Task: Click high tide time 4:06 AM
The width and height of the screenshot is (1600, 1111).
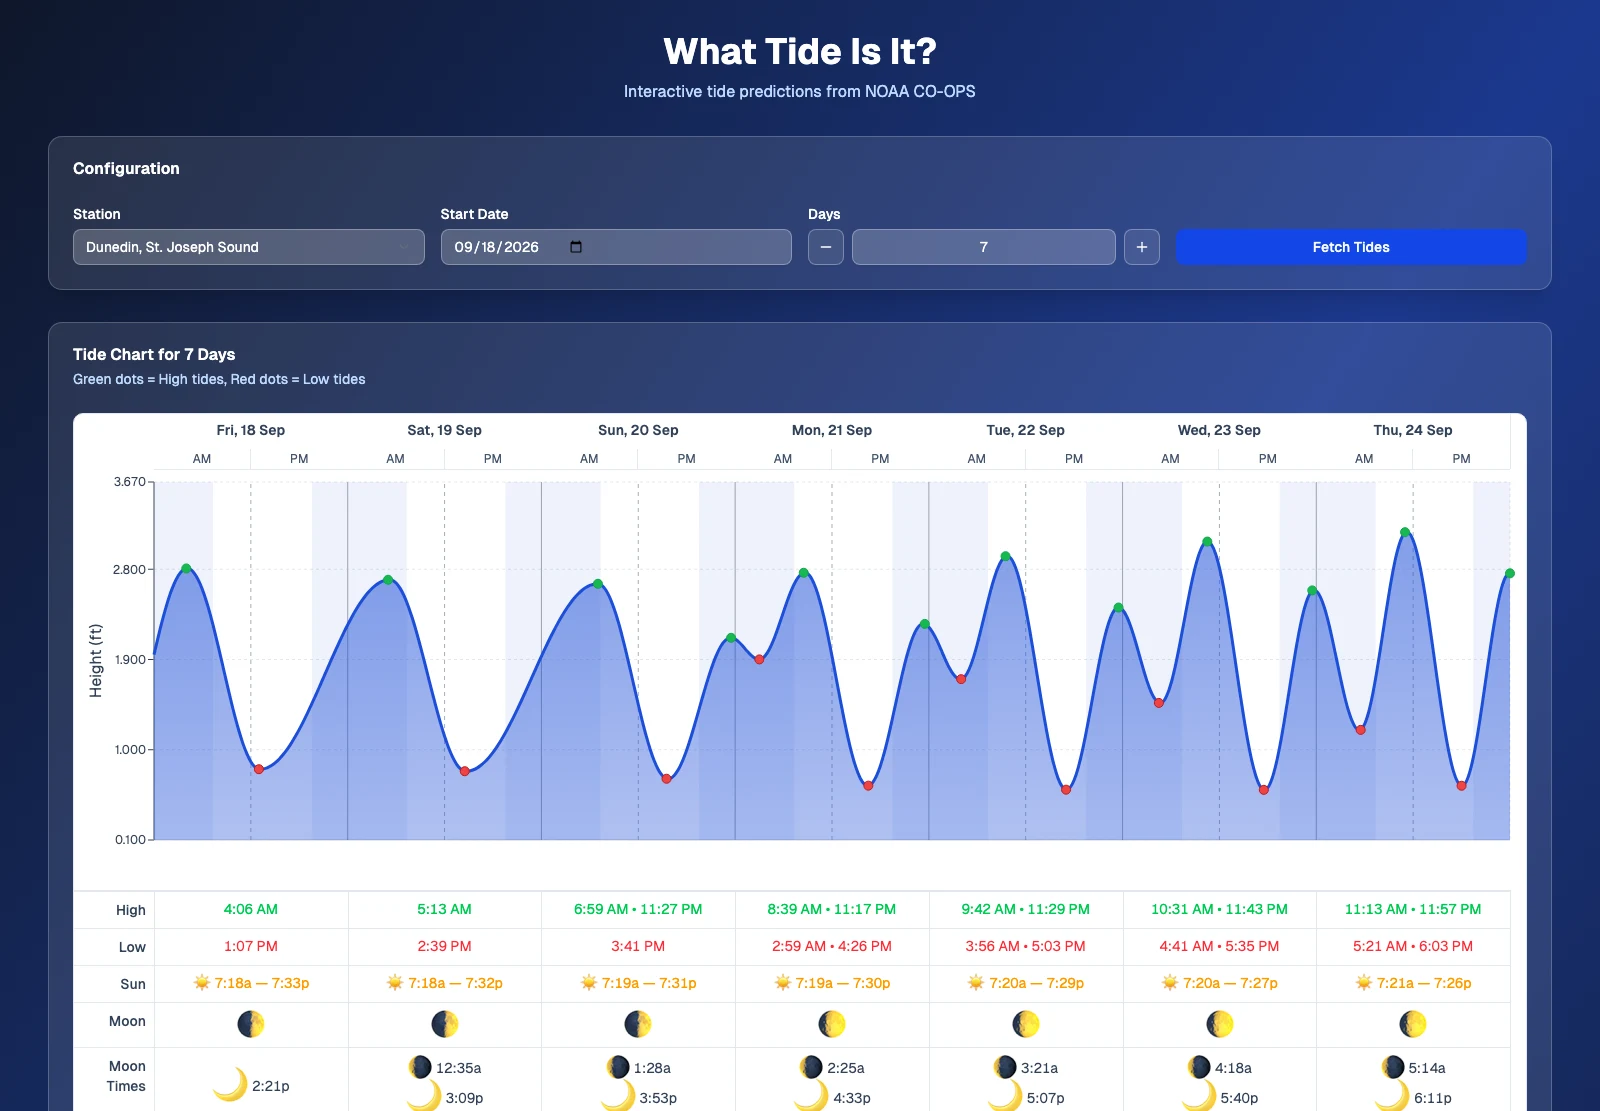Action: tap(251, 909)
